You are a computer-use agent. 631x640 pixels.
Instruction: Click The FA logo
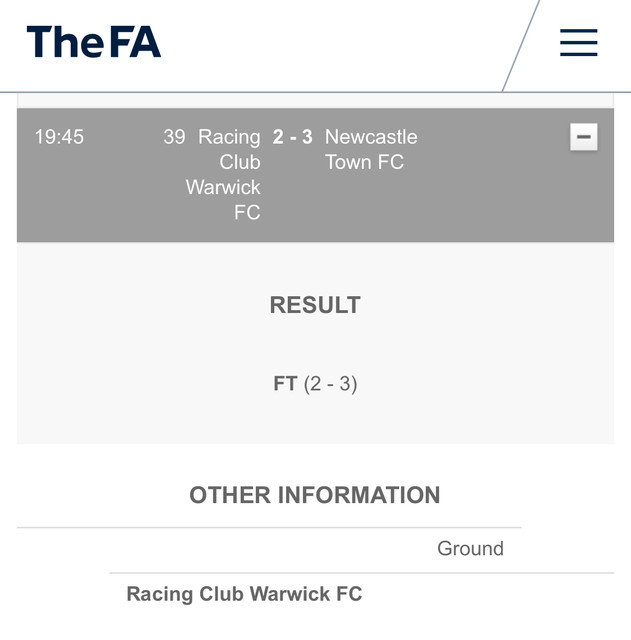[94, 42]
